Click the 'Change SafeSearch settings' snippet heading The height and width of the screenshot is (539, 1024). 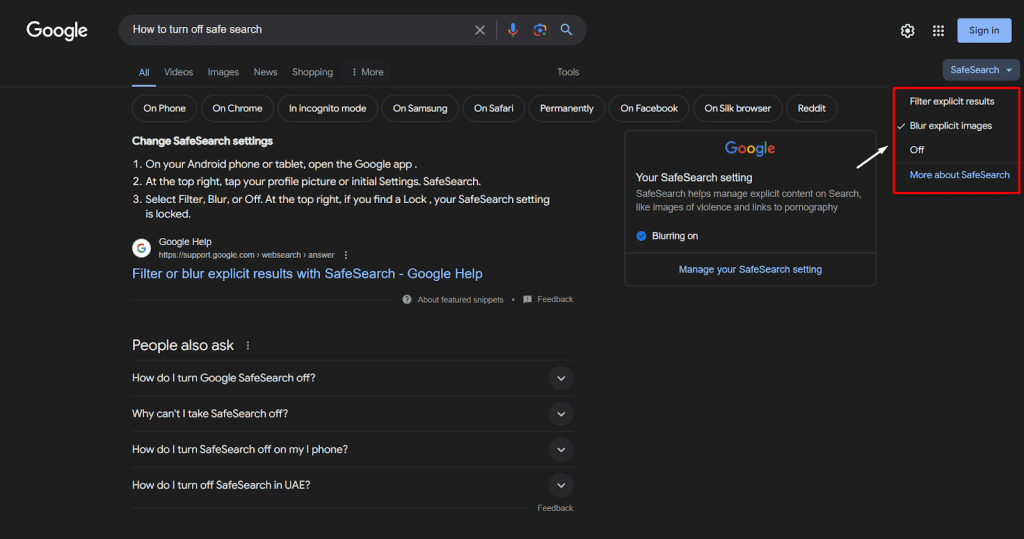202,141
